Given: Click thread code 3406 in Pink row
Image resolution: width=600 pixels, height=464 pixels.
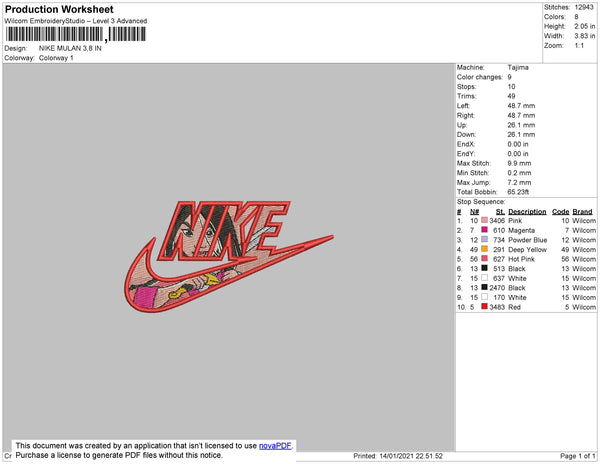Looking at the screenshot, I should [x=497, y=220].
